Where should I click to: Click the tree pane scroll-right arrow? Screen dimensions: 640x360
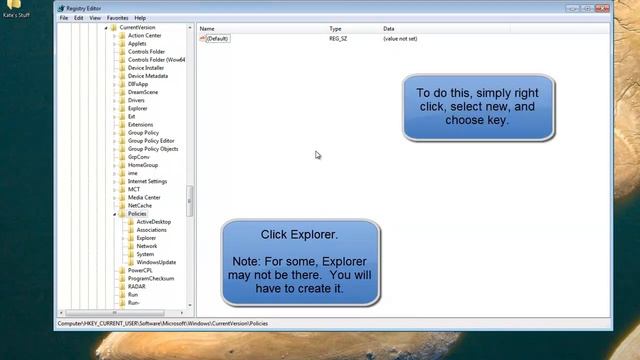pyautogui.click(x=182, y=313)
